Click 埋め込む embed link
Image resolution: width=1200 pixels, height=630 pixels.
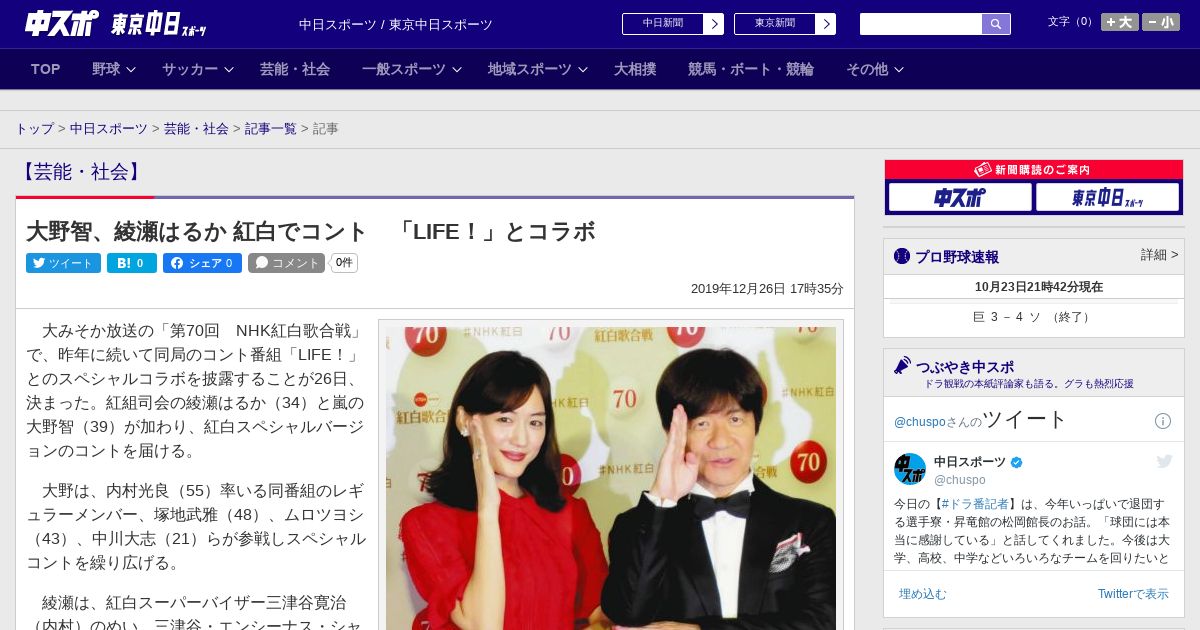pyautogui.click(x=922, y=594)
